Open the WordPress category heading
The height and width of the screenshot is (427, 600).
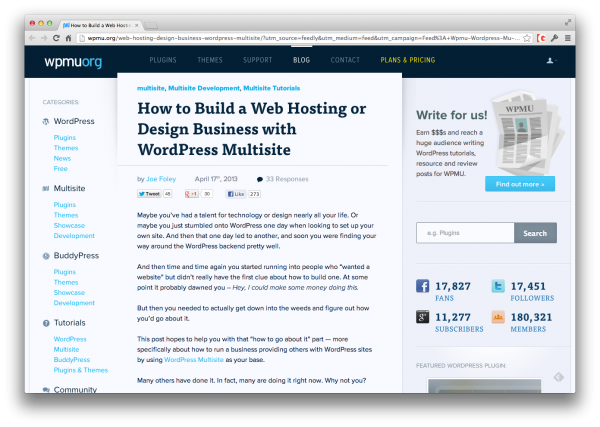pyautogui.click(x=74, y=121)
